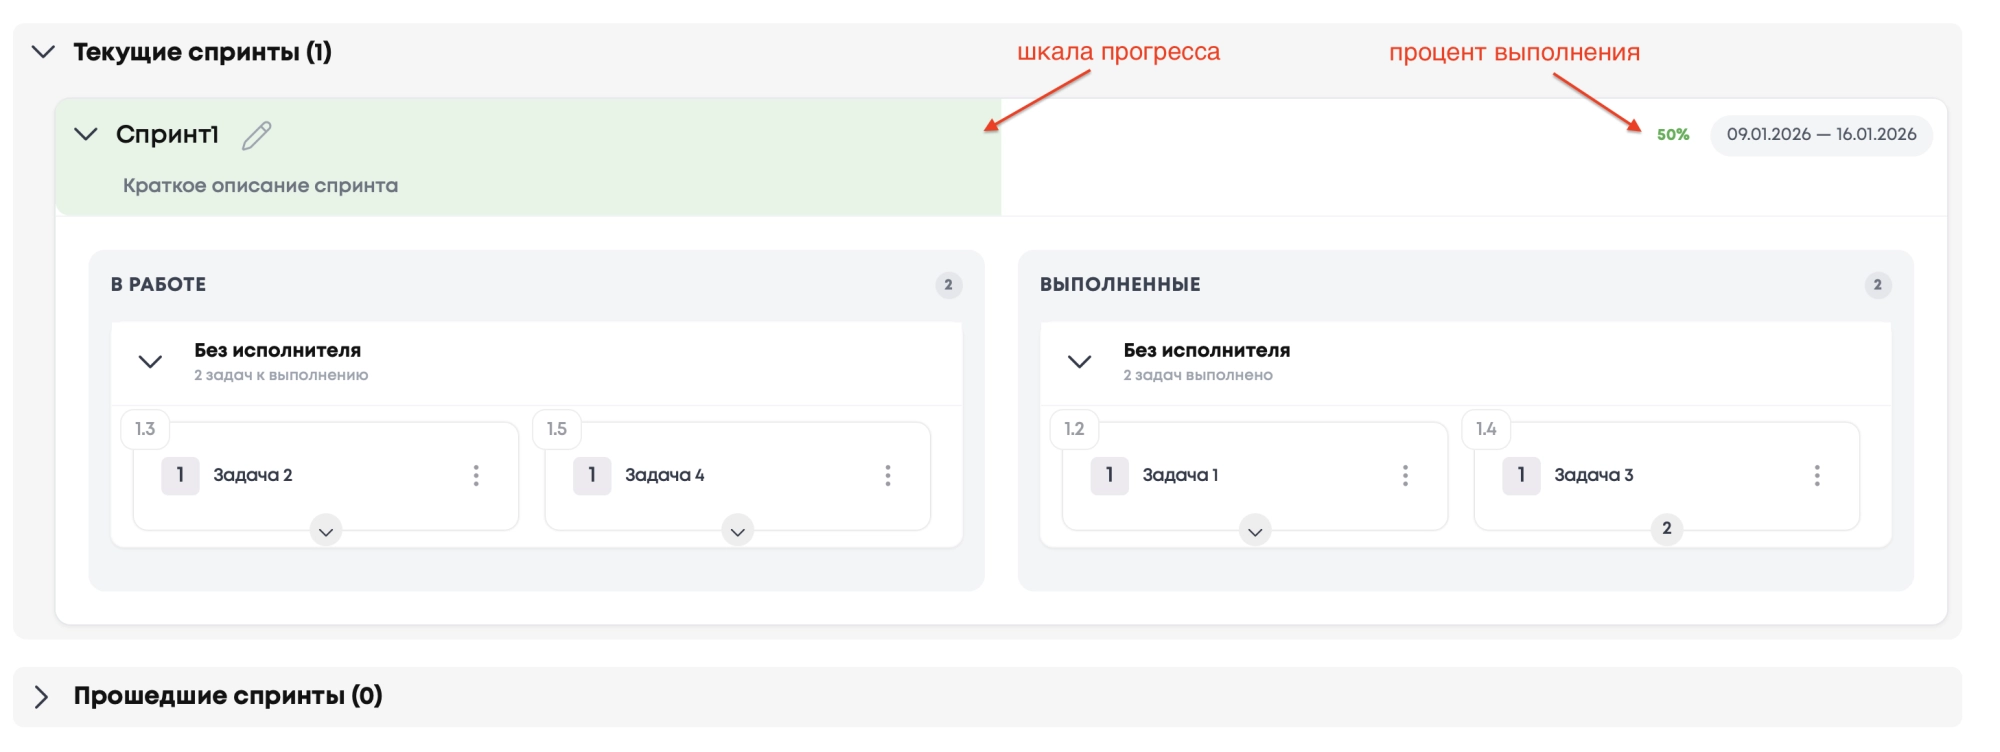The image size is (2000, 752).
Task: Click the sprint date range 09.01.2026 — 16.01.2026
Action: (x=1821, y=135)
